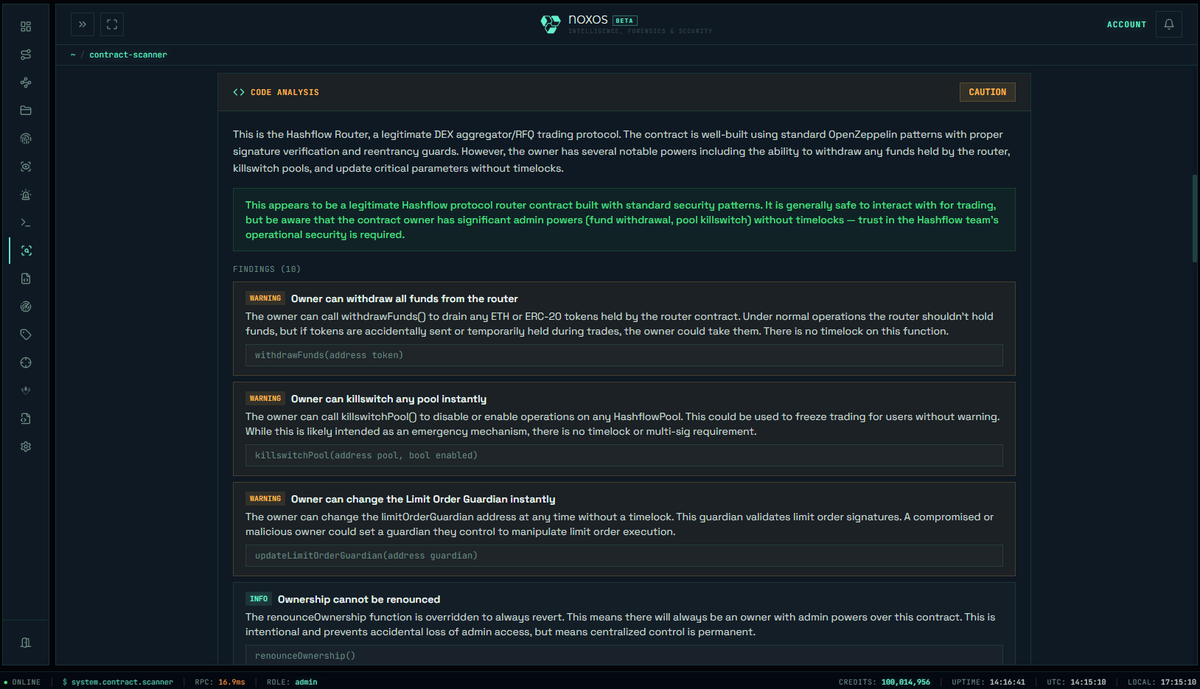Click the CAUTION badge

pyautogui.click(x=987, y=92)
